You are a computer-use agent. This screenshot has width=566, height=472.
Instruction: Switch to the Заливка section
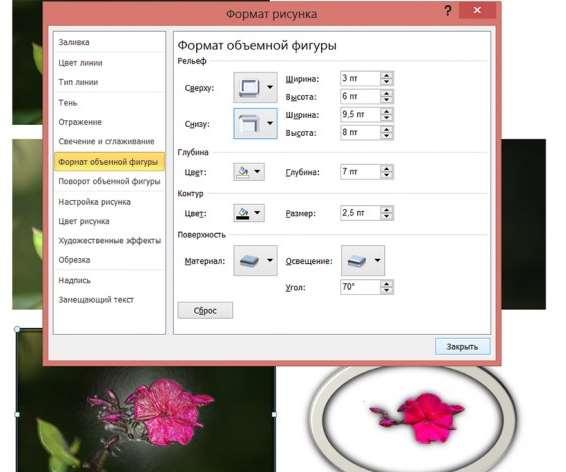tap(74, 42)
